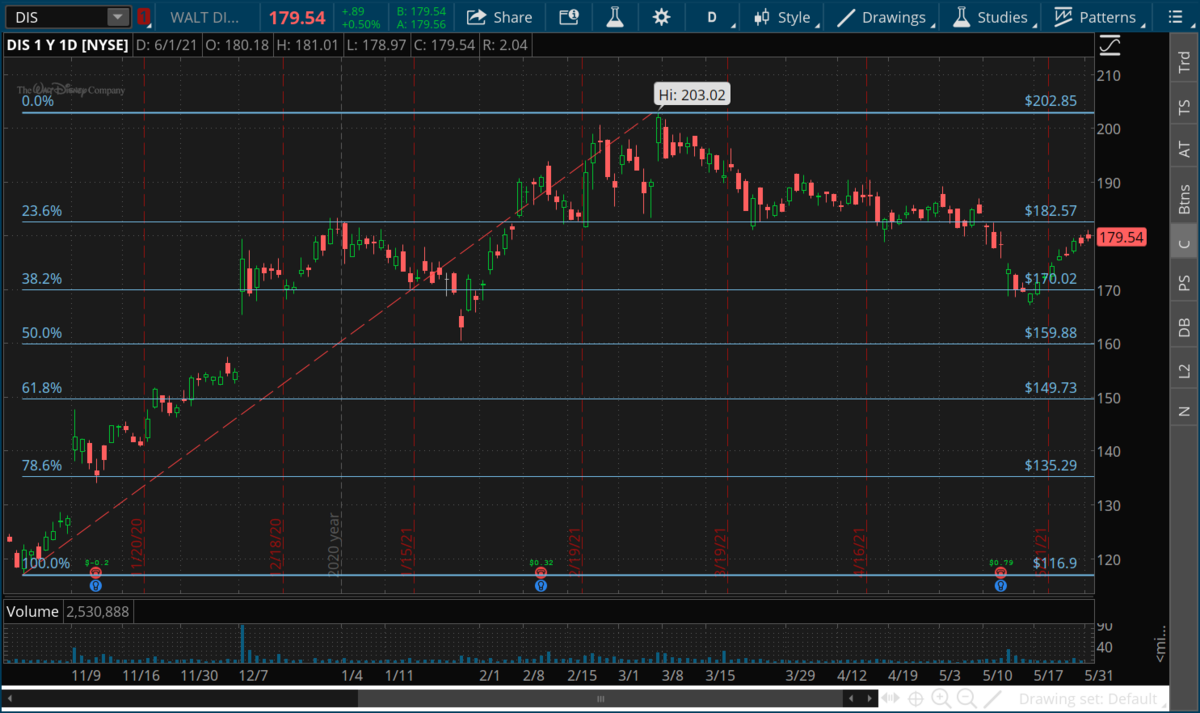Open chart settings gear icon
This screenshot has width=1200, height=713.
661,17
